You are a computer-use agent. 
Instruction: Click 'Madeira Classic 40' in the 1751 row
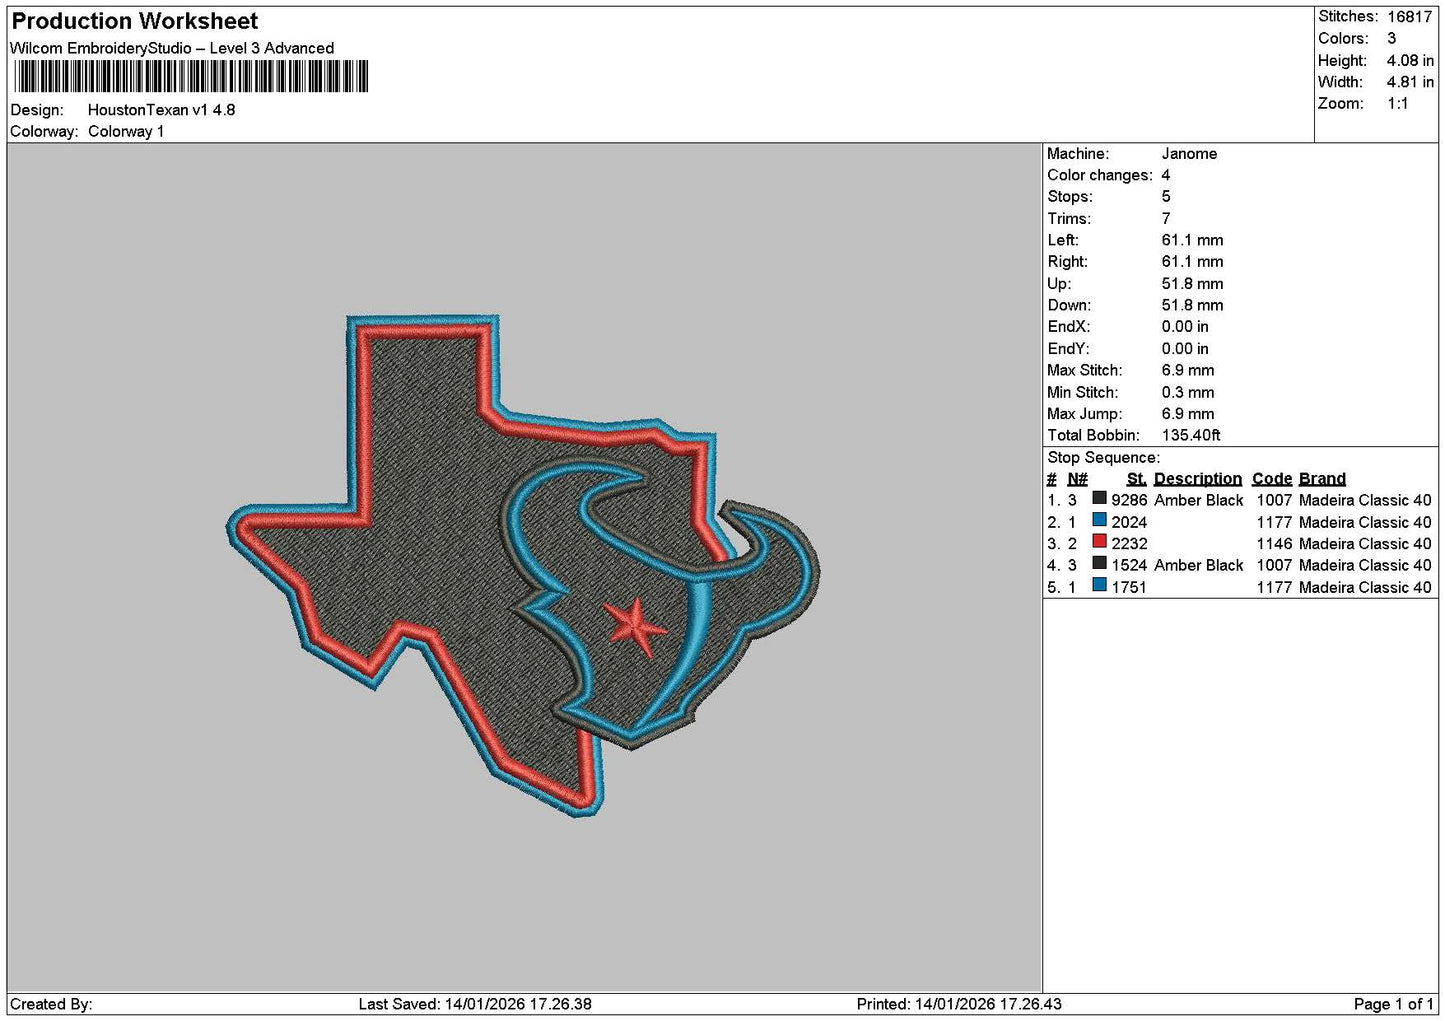pos(1365,587)
